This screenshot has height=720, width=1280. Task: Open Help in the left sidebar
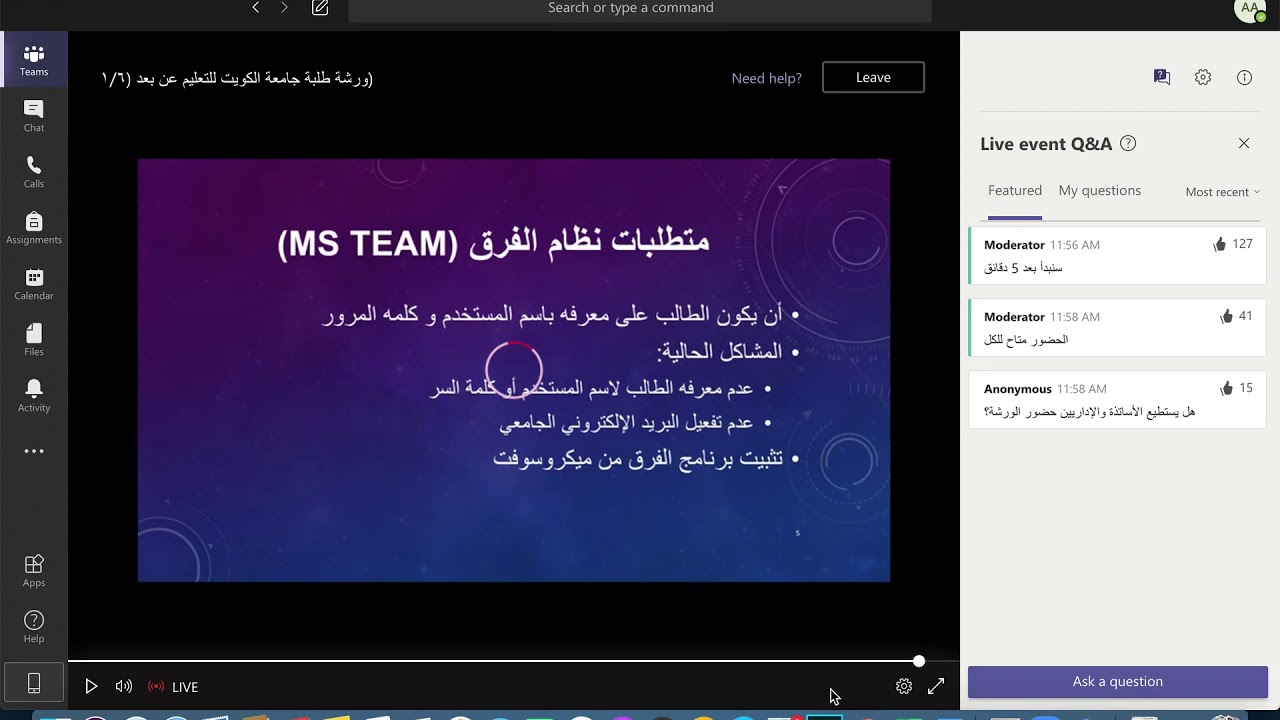pyautogui.click(x=34, y=627)
